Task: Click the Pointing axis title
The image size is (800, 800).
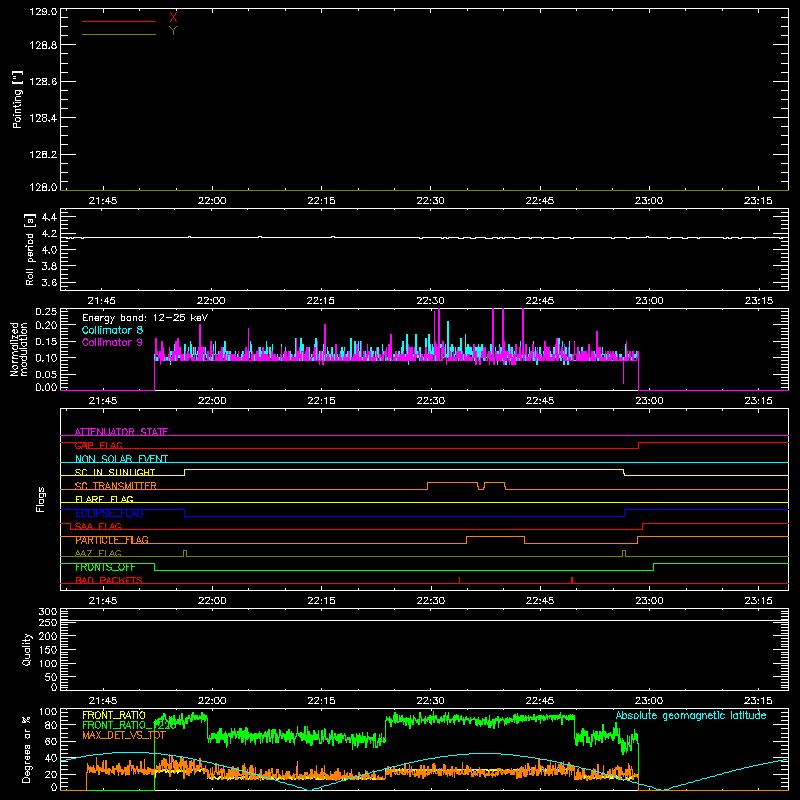Action: point(17,99)
